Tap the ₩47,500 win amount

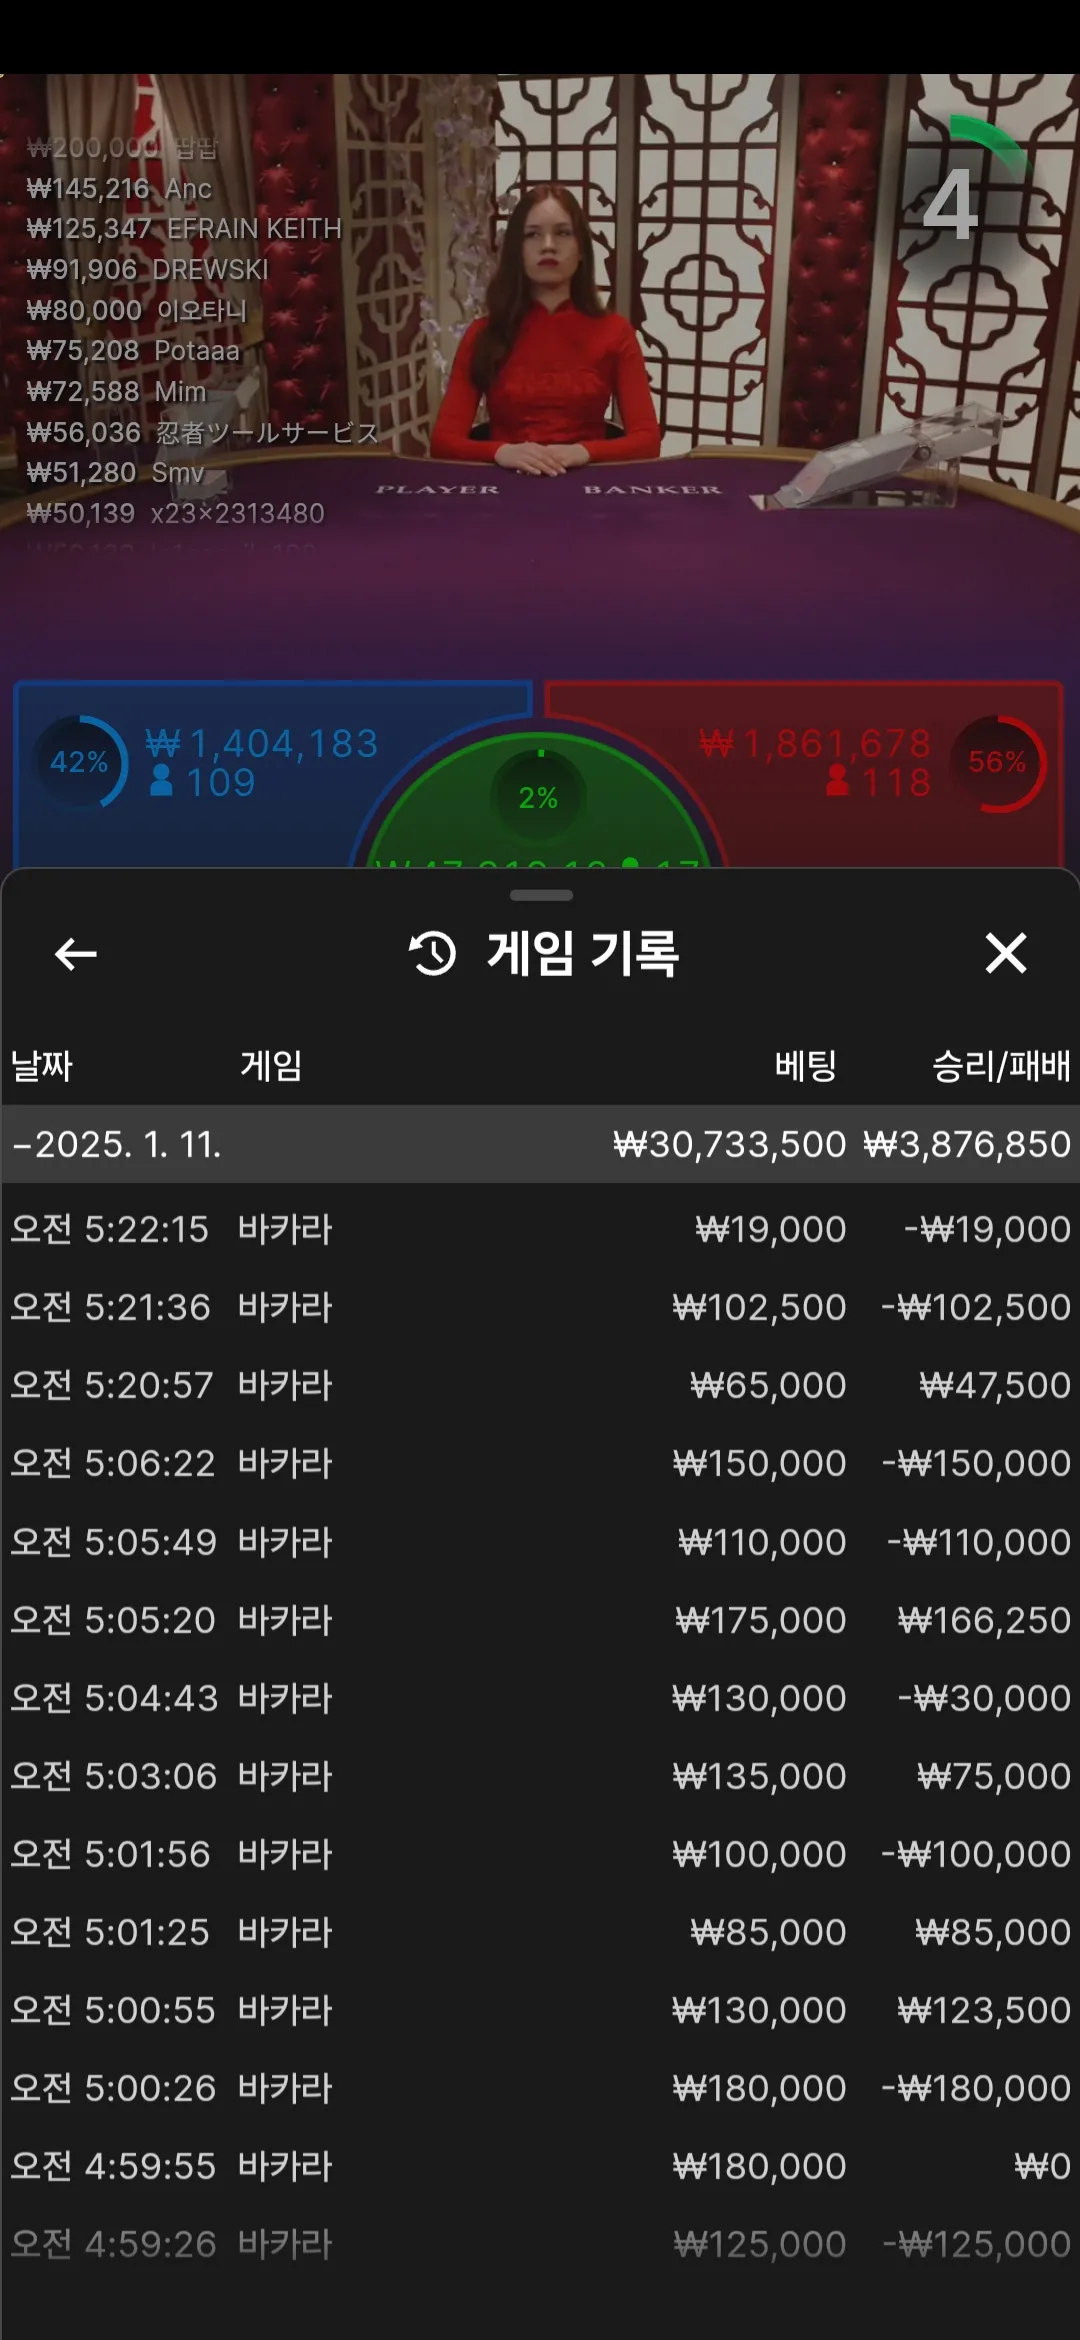[995, 1385]
